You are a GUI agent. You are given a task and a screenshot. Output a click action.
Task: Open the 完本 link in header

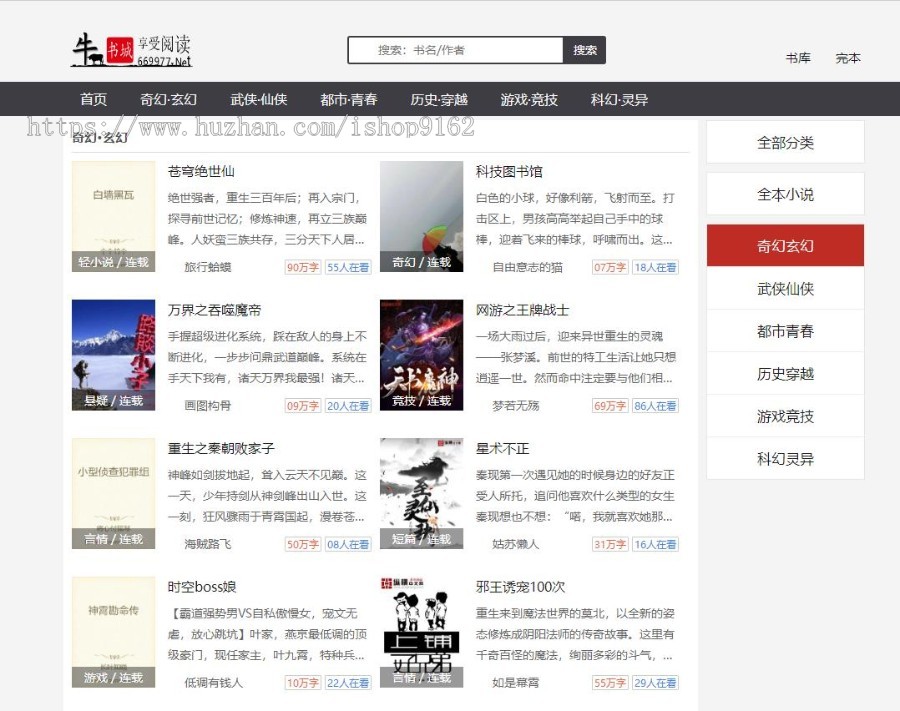[848, 58]
